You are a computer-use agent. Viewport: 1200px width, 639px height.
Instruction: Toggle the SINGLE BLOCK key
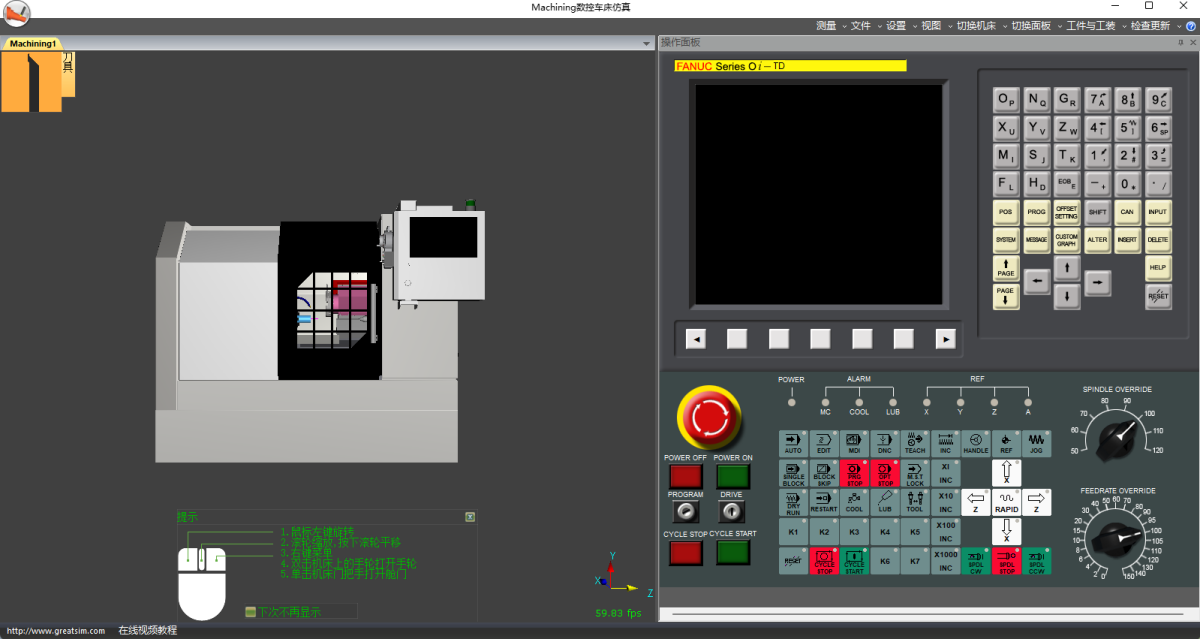(x=793, y=473)
